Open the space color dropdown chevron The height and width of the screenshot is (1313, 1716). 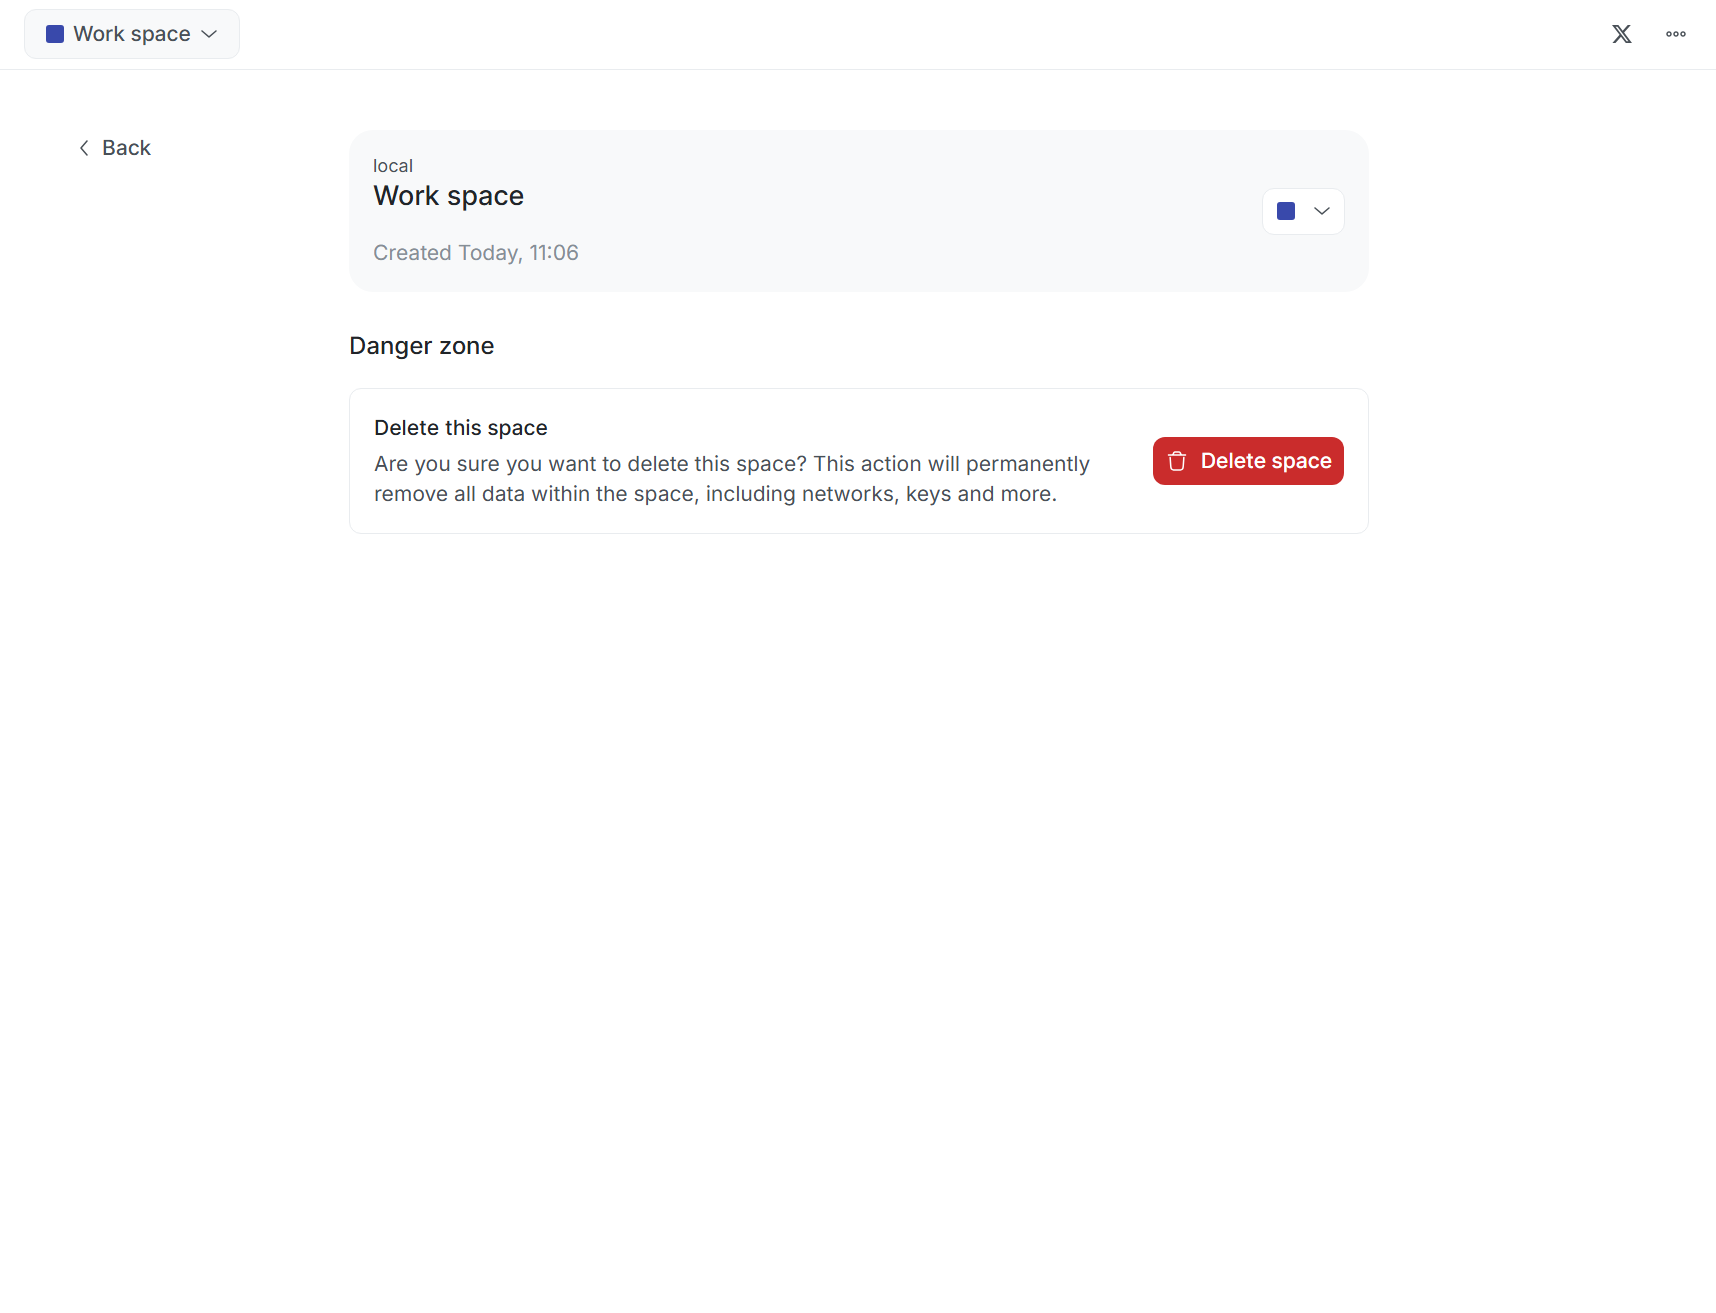click(1321, 211)
